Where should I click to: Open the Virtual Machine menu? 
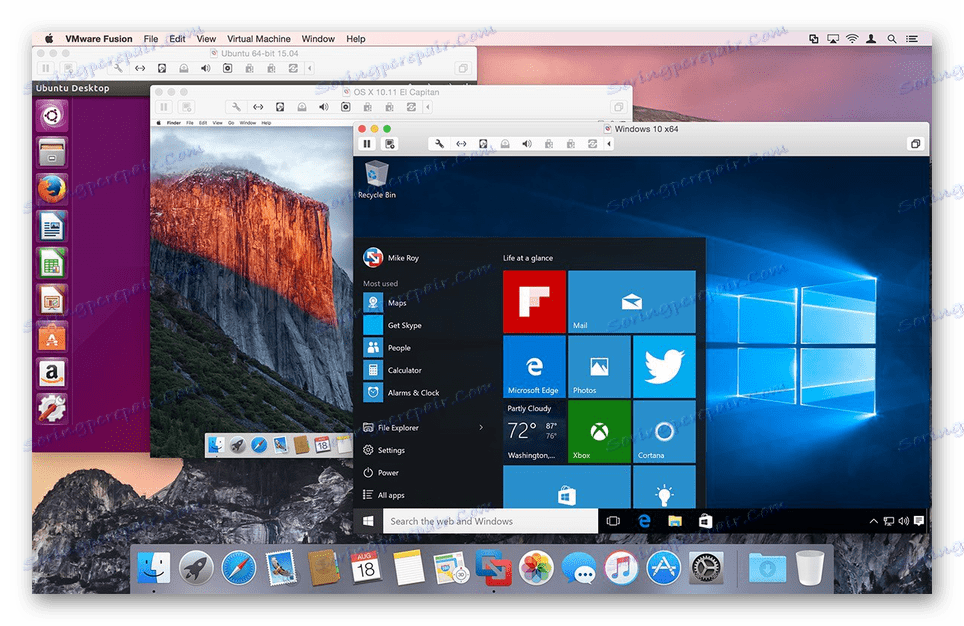tap(259, 39)
